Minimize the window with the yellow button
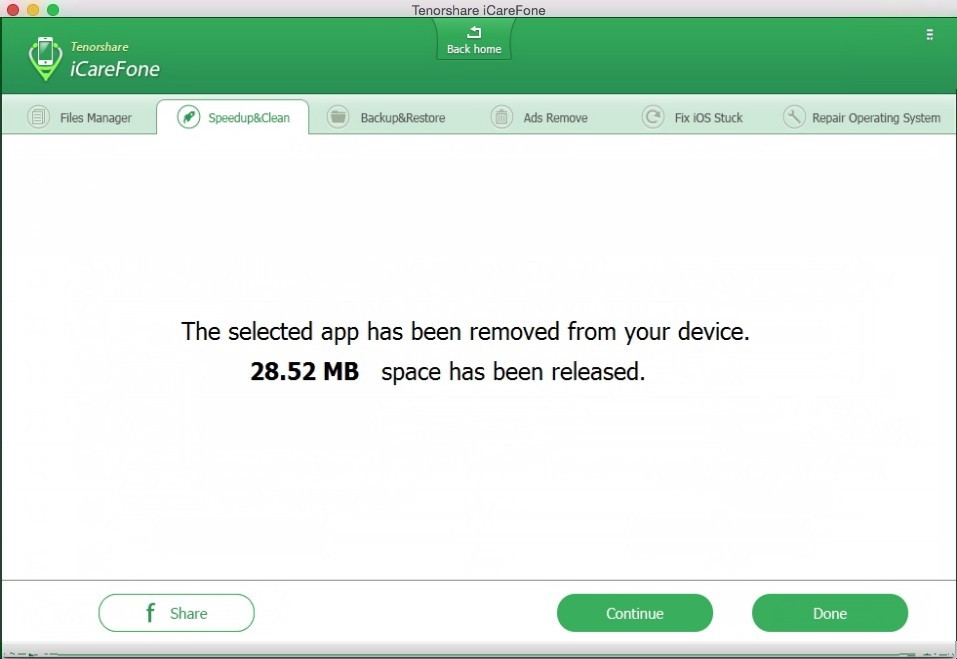Image resolution: width=957 pixels, height=659 pixels. 33,10
